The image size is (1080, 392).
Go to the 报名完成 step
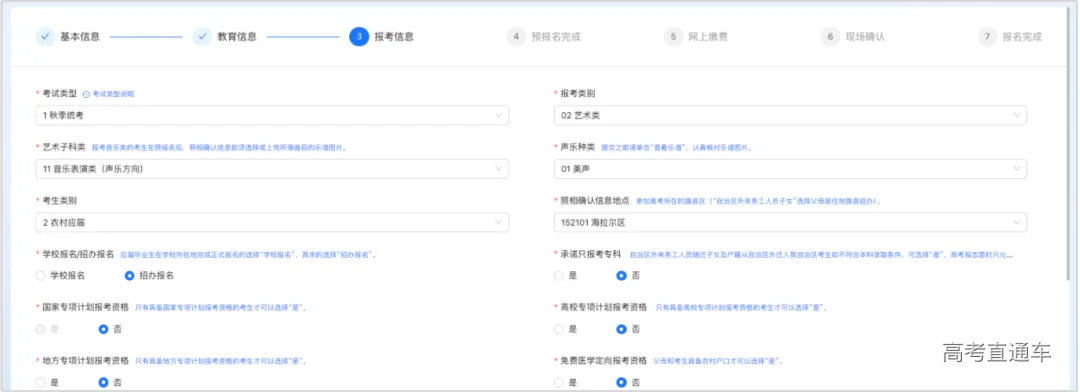click(x=1010, y=37)
